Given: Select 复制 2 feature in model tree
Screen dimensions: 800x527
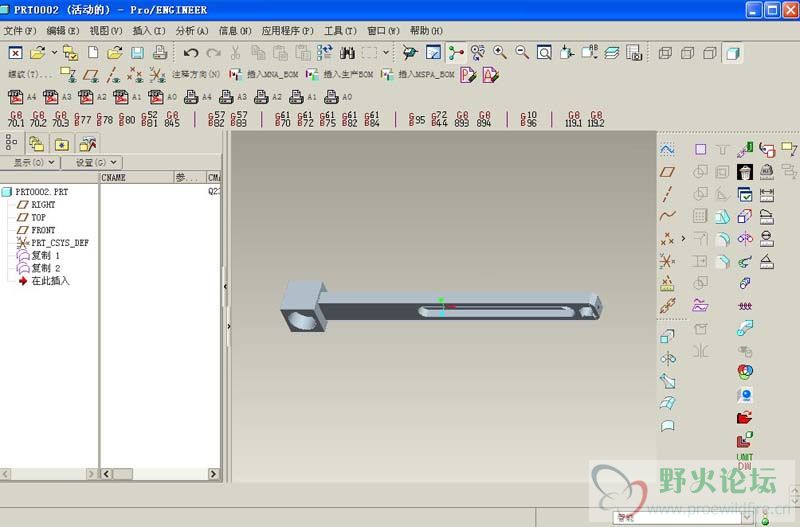Looking at the screenshot, I should [45, 268].
